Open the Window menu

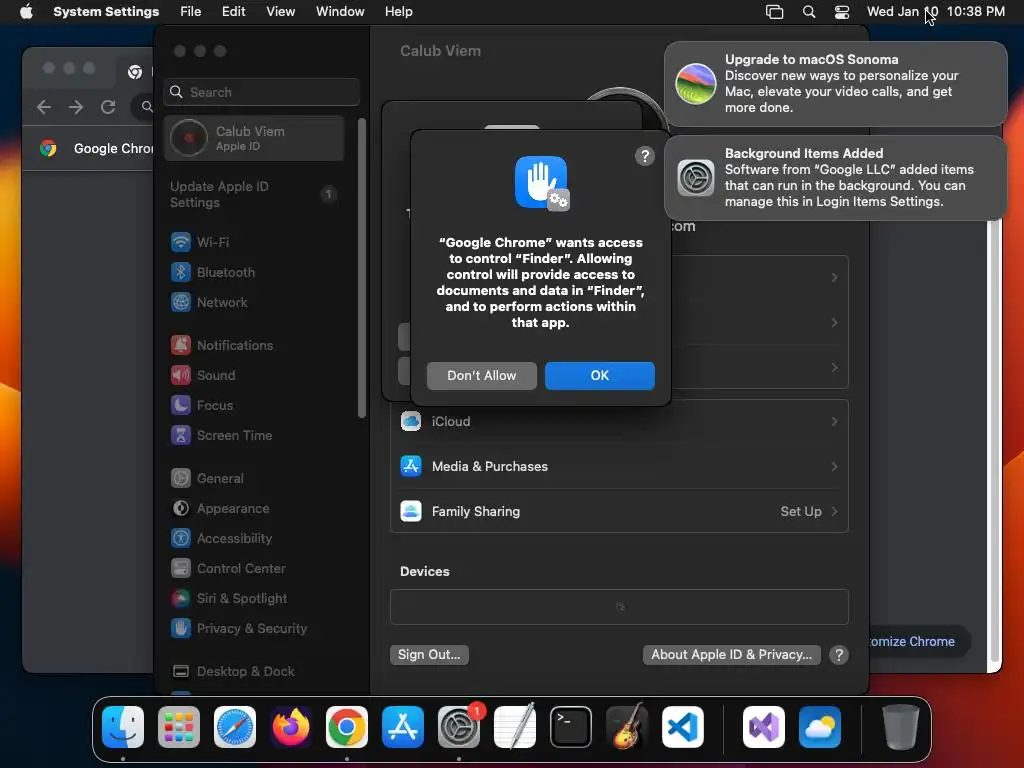340,12
